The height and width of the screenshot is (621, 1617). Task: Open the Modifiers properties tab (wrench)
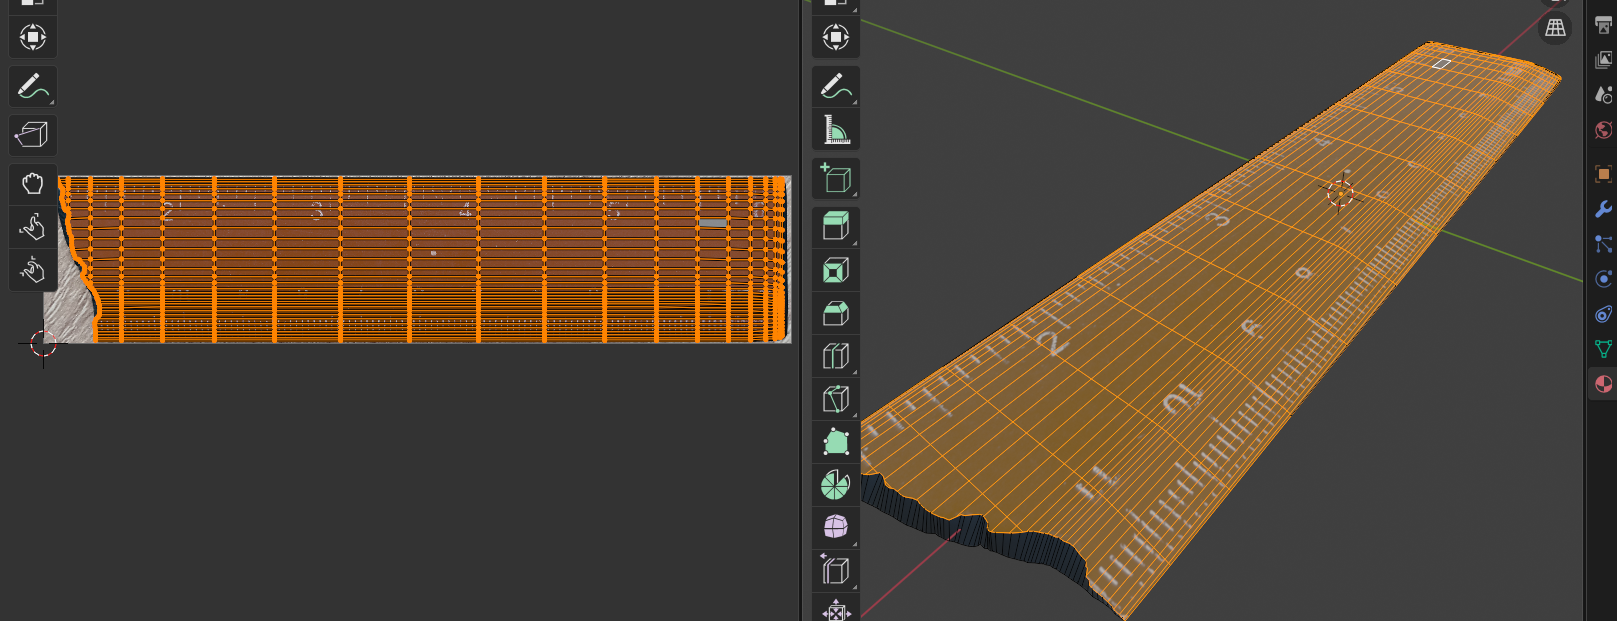point(1603,209)
